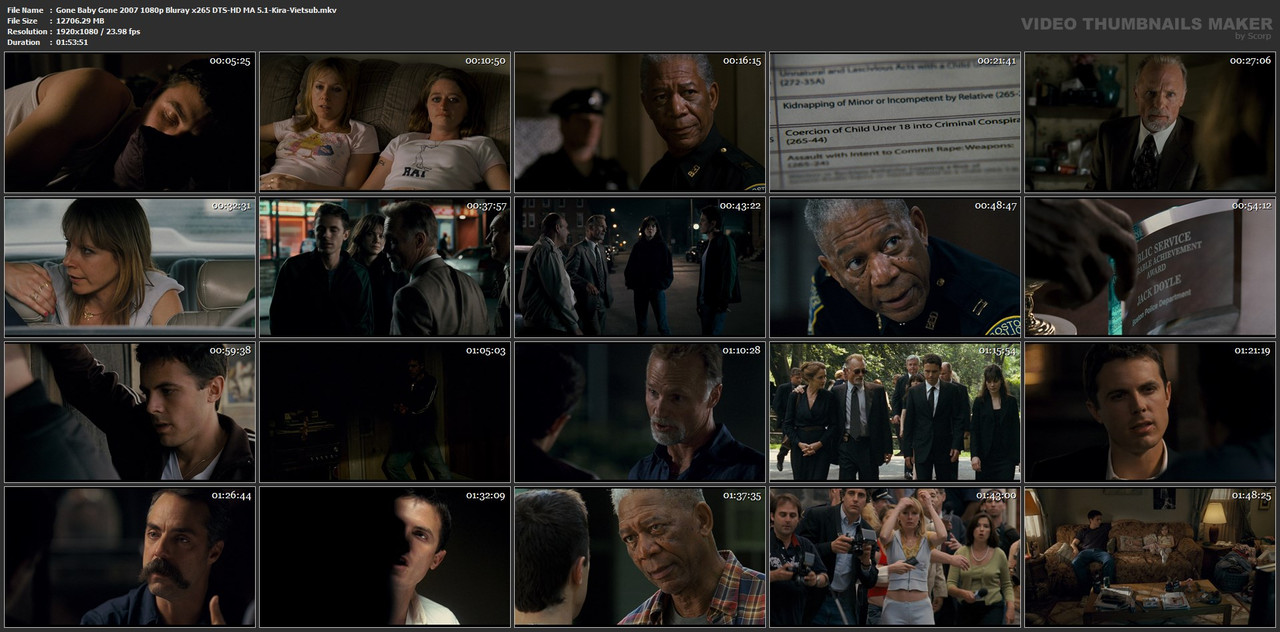Select the file size value 12706.29 MB
This screenshot has height=632, width=1280.
coord(80,21)
